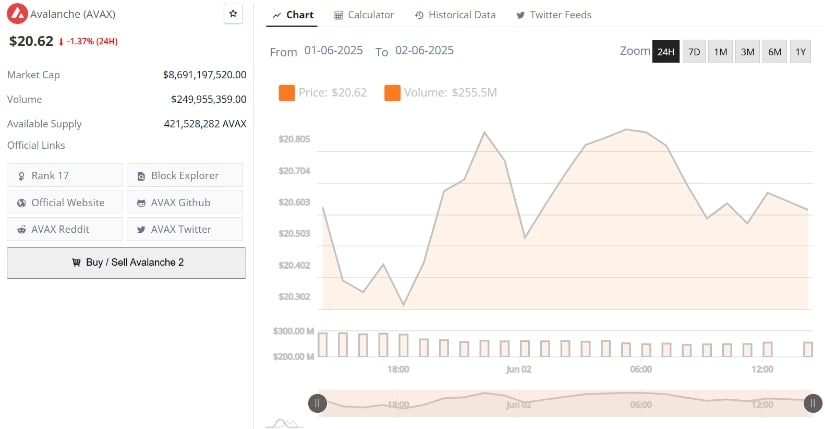Click the Official Links heading
This screenshot has width=825, height=429.
[x=36, y=145]
